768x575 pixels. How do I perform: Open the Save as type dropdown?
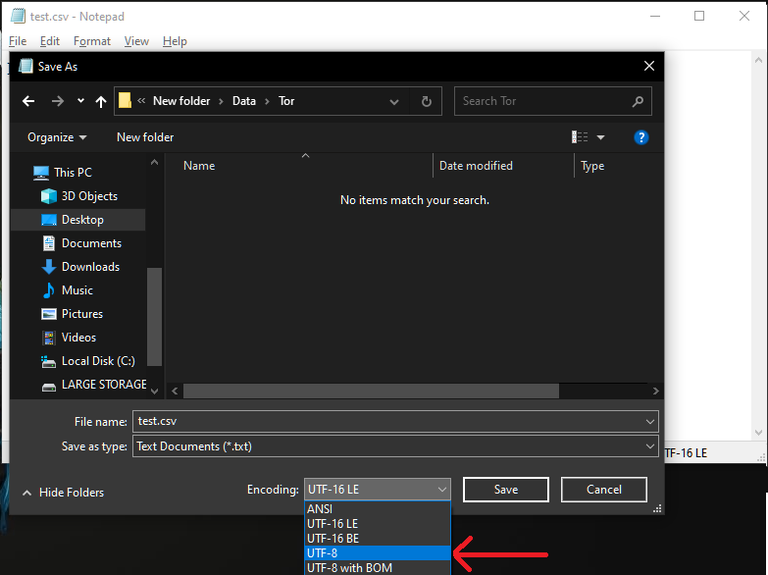click(395, 446)
